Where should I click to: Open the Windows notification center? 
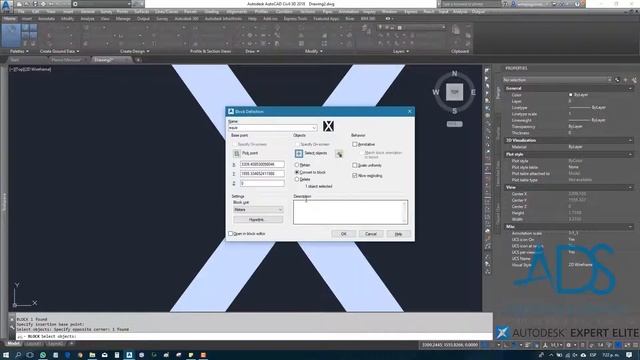[x=629, y=355]
